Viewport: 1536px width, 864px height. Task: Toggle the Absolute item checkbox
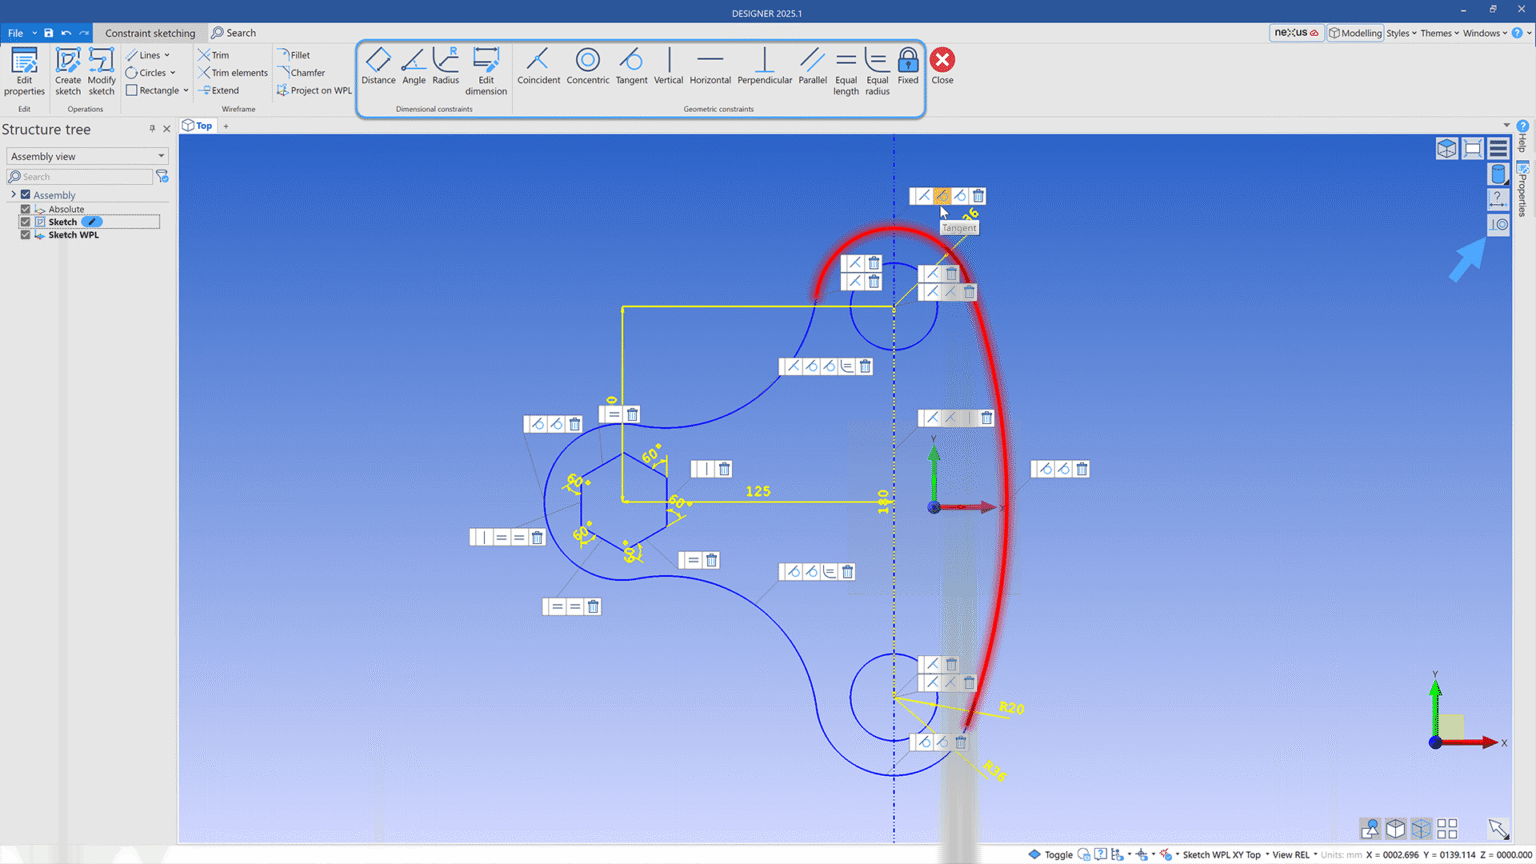[26, 209]
